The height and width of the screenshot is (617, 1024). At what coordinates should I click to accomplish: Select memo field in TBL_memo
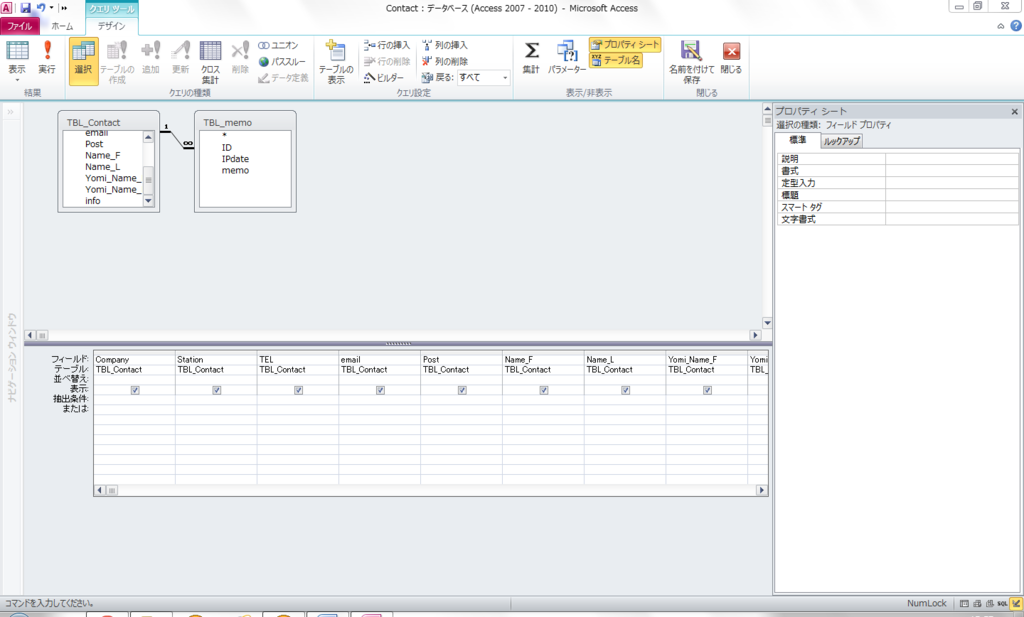(235, 170)
